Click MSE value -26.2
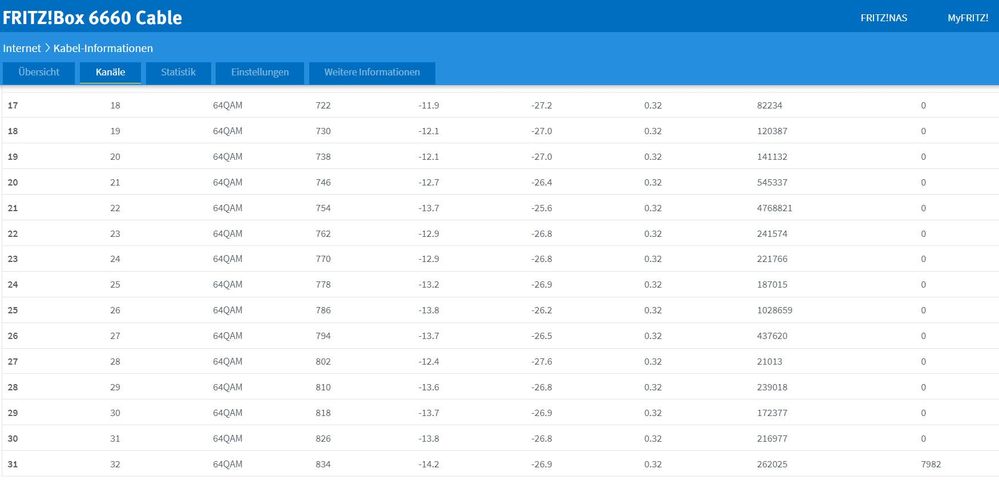The width and height of the screenshot is (999, 484). pos(542,311)
